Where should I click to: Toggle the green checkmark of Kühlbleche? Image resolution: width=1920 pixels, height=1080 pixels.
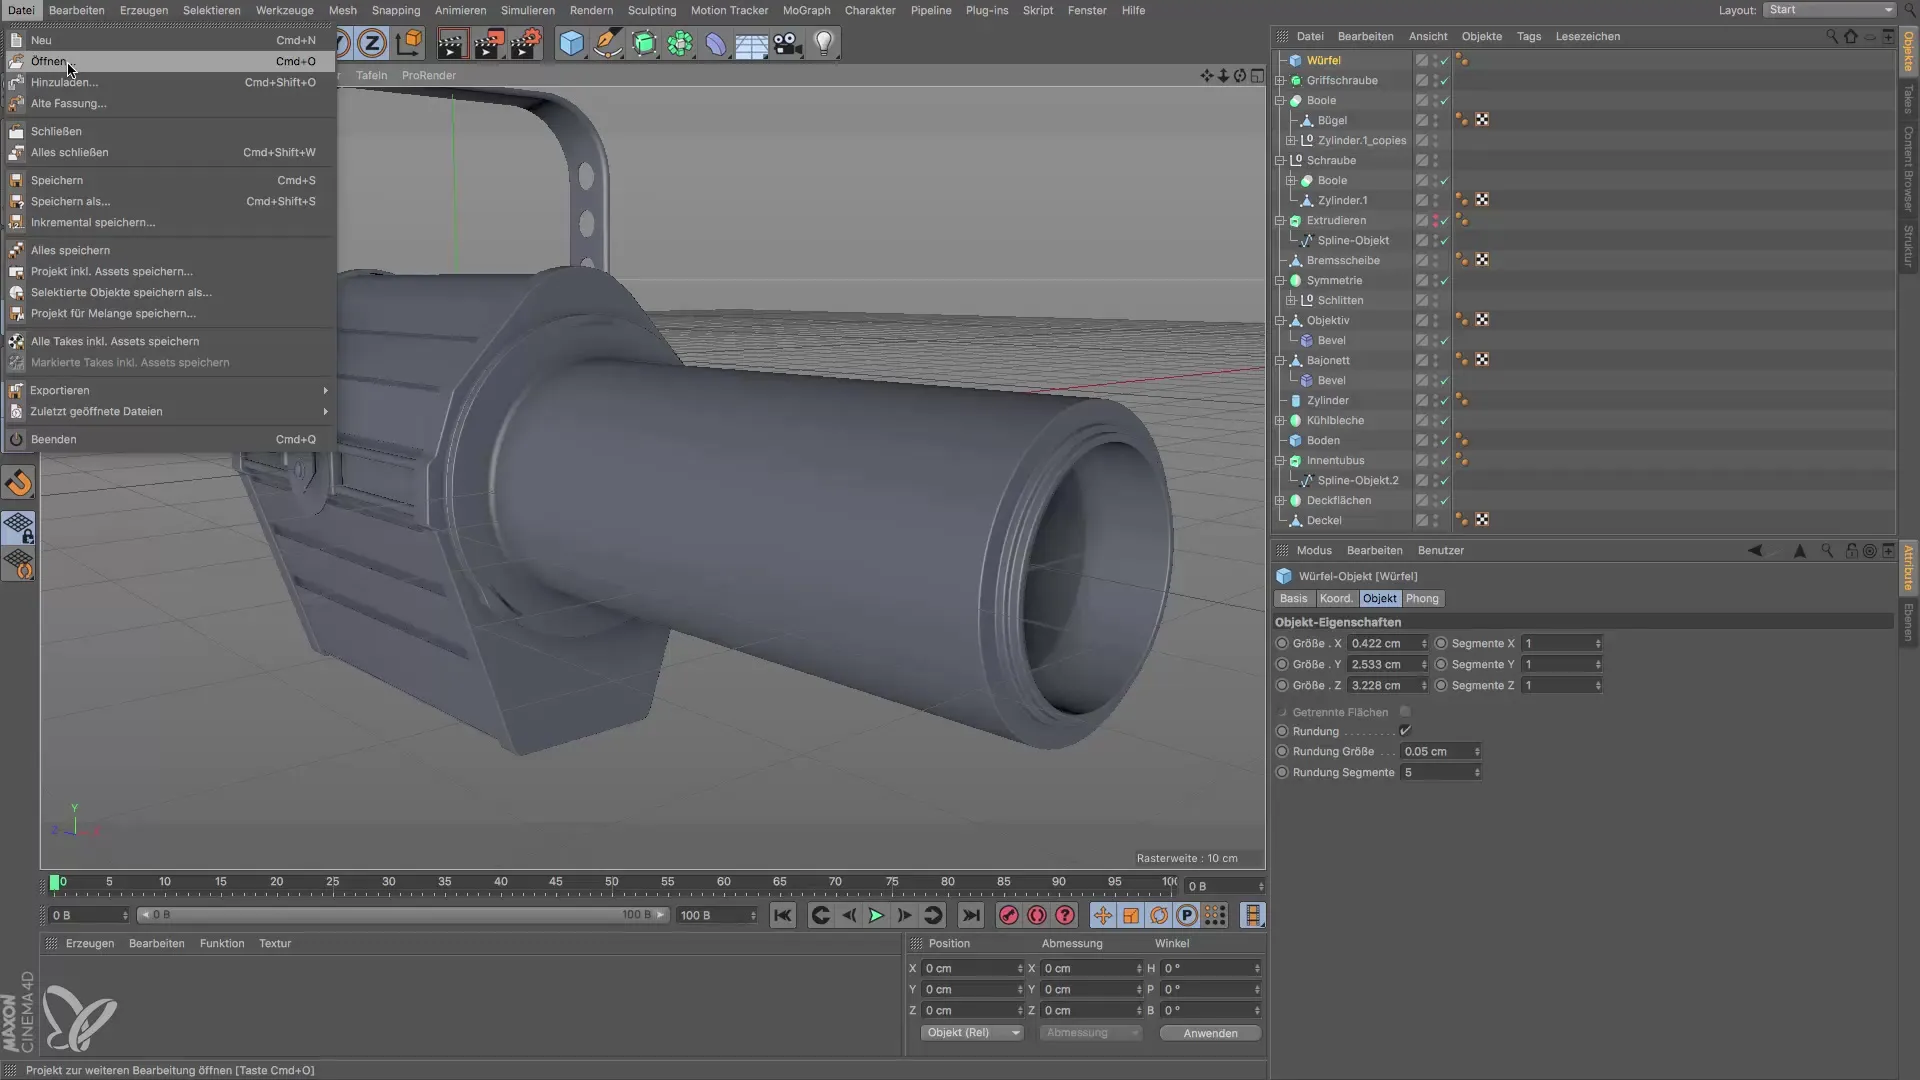click(x=1445, y=420)
